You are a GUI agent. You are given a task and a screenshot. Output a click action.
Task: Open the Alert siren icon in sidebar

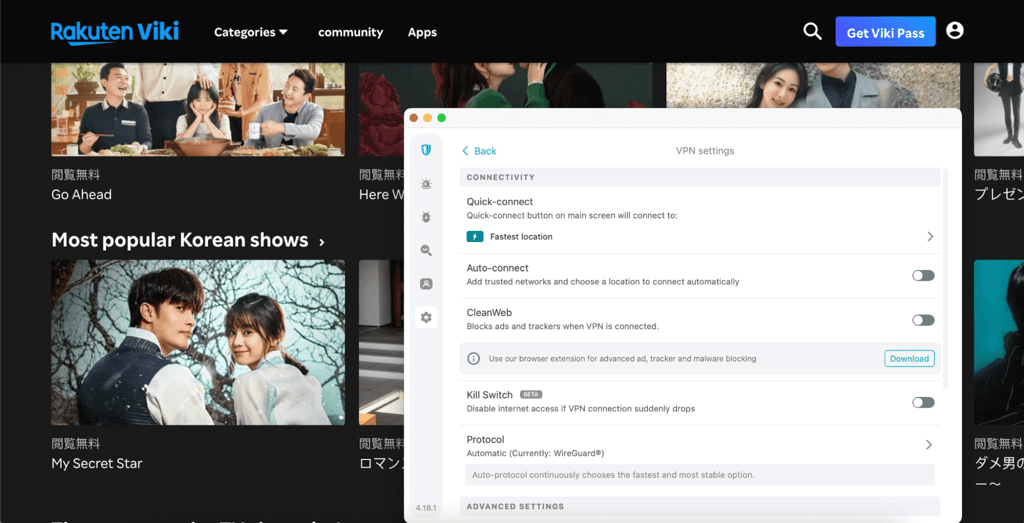[426, 184]
